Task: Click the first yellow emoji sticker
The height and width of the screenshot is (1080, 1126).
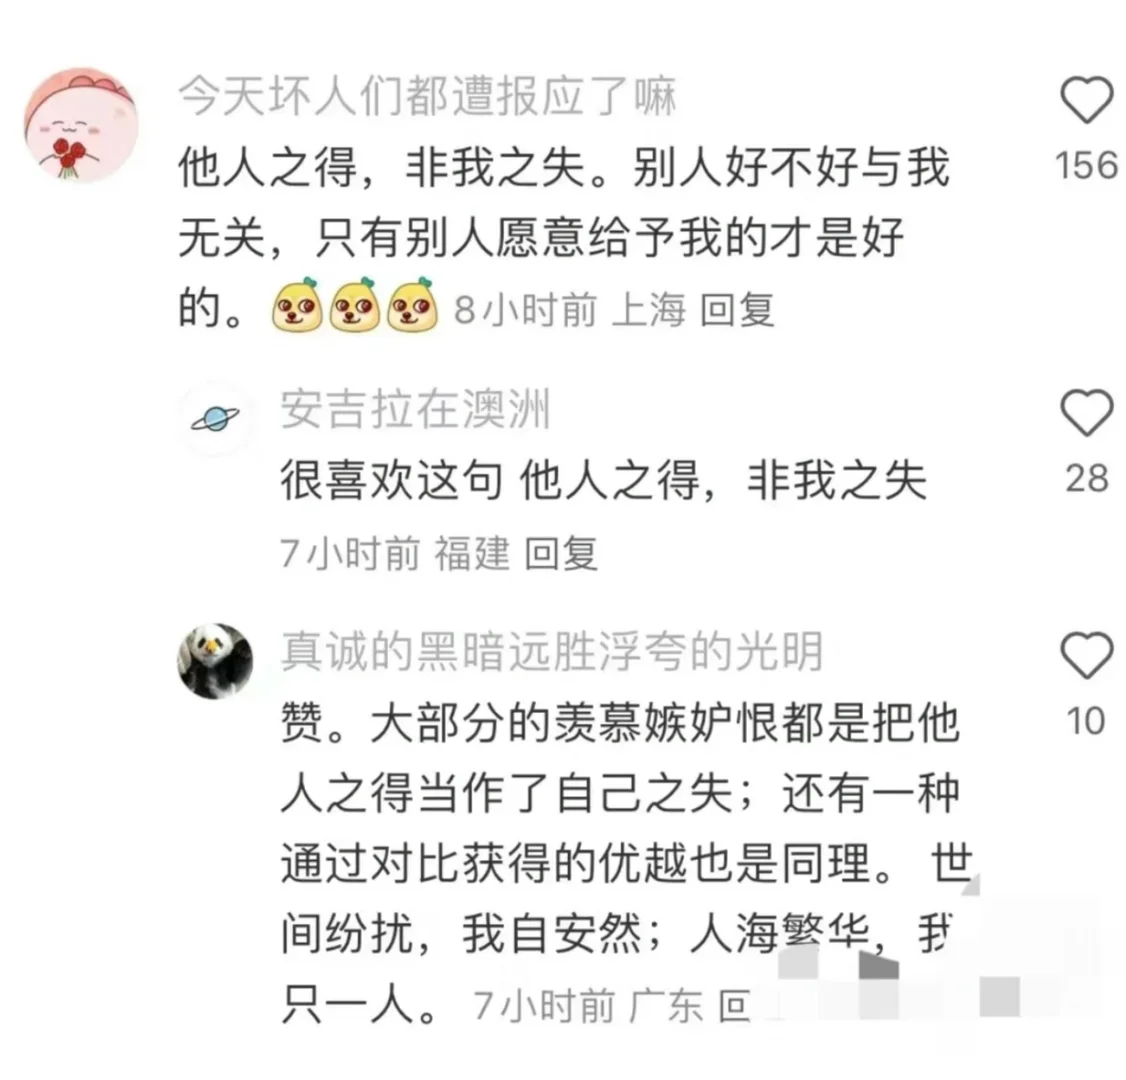Action: click(x=296, y=305)
